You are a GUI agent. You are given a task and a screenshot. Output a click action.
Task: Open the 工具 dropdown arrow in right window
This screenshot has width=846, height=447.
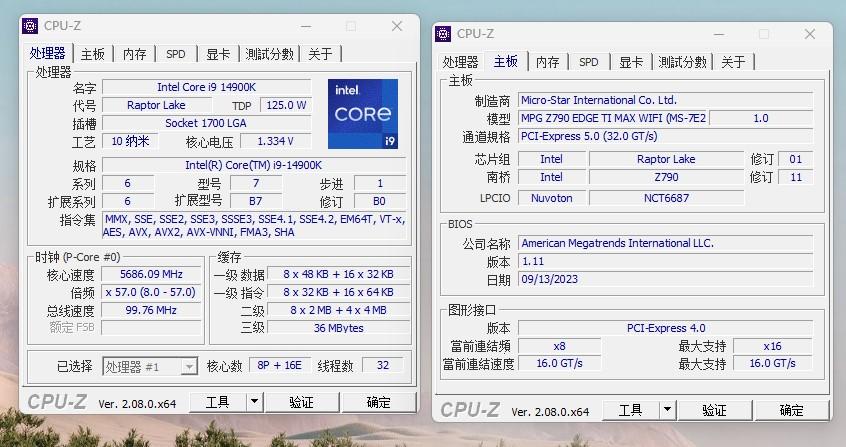coord(667,410)
